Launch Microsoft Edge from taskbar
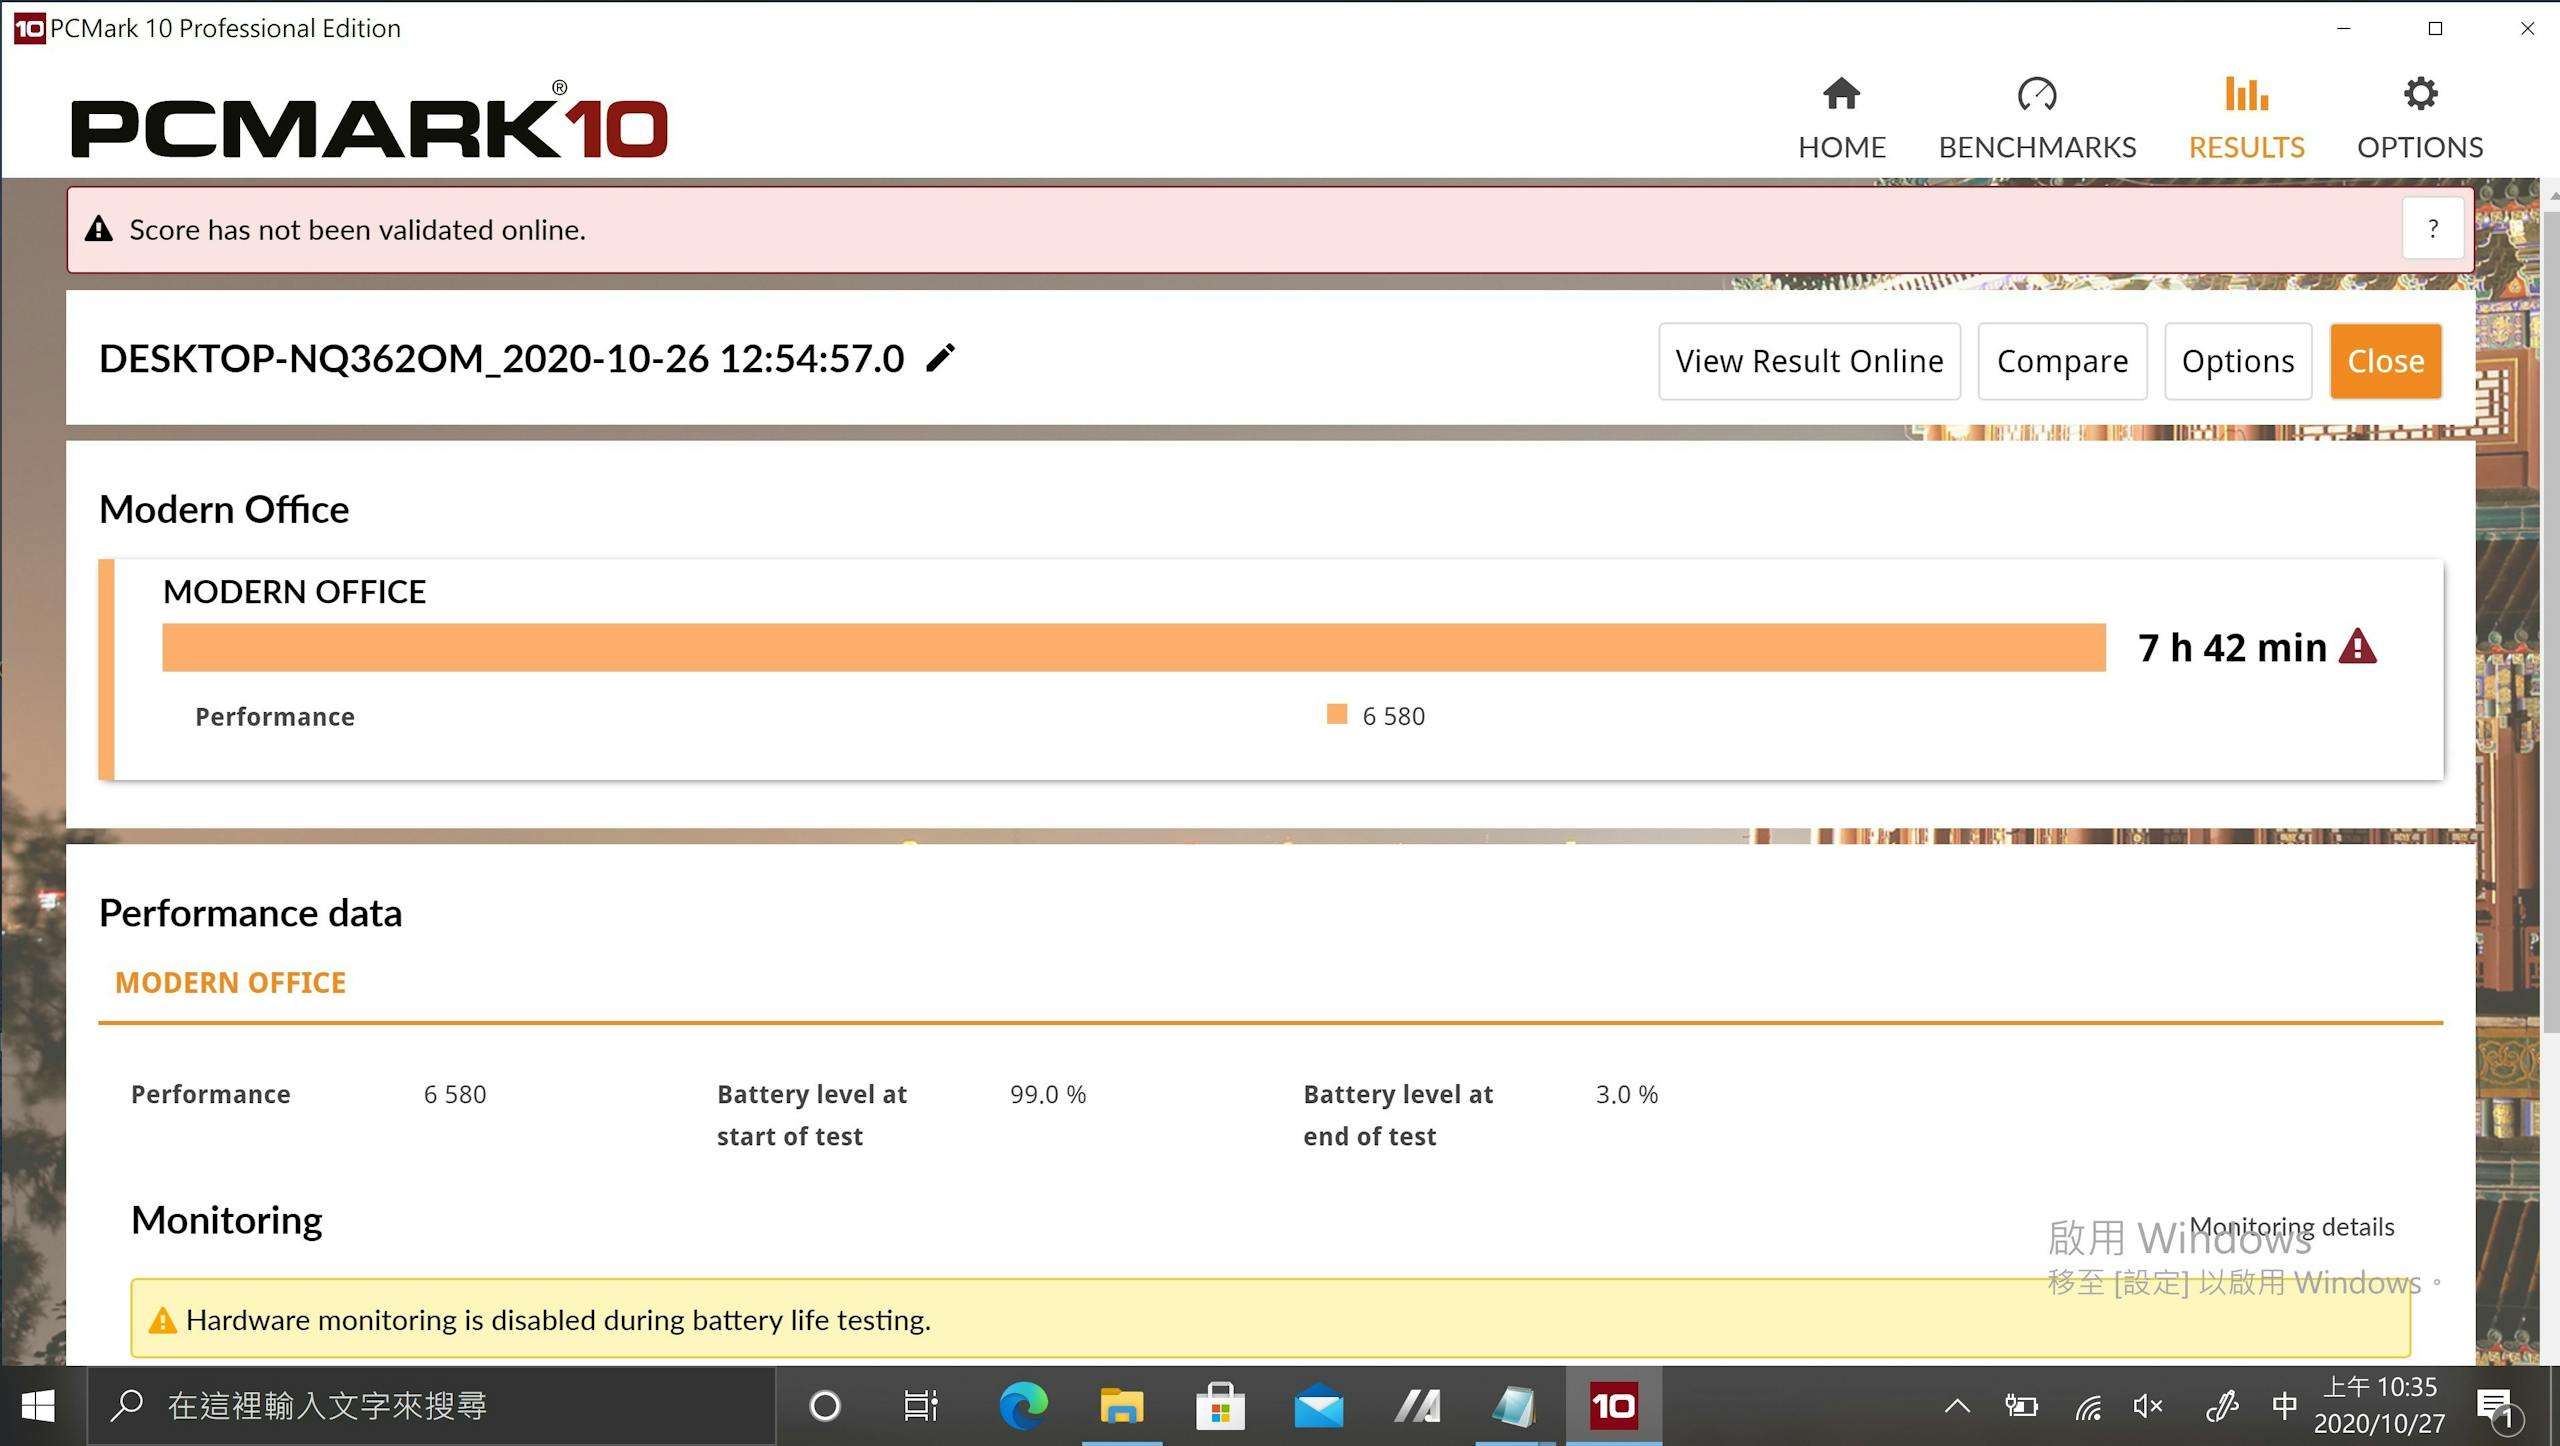 [1023, 1406]
